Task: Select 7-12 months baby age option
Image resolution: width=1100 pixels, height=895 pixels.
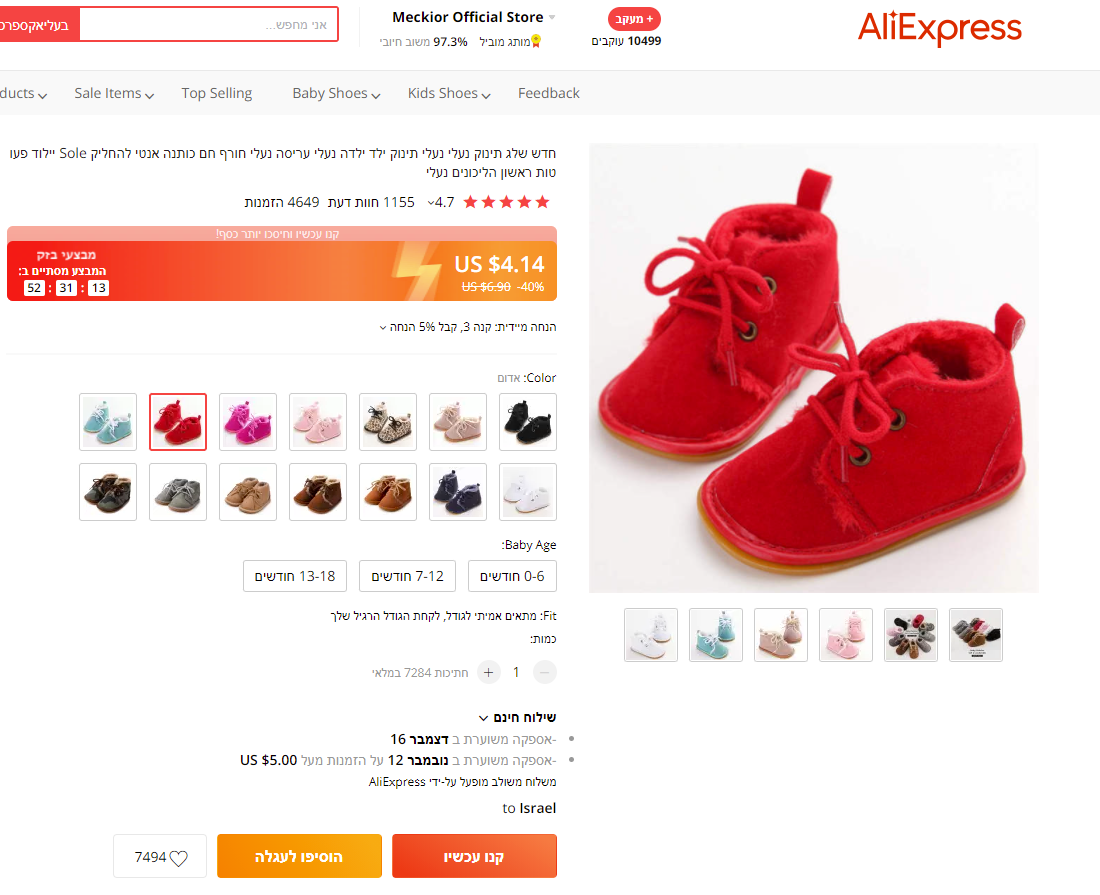Action: (x=407, y=576)
